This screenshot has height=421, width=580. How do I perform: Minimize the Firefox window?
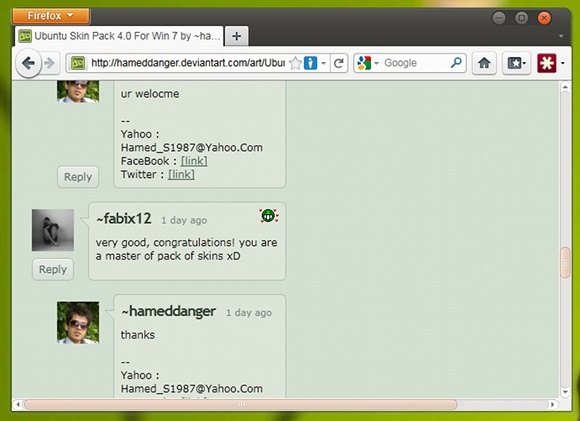pos(499,18)
